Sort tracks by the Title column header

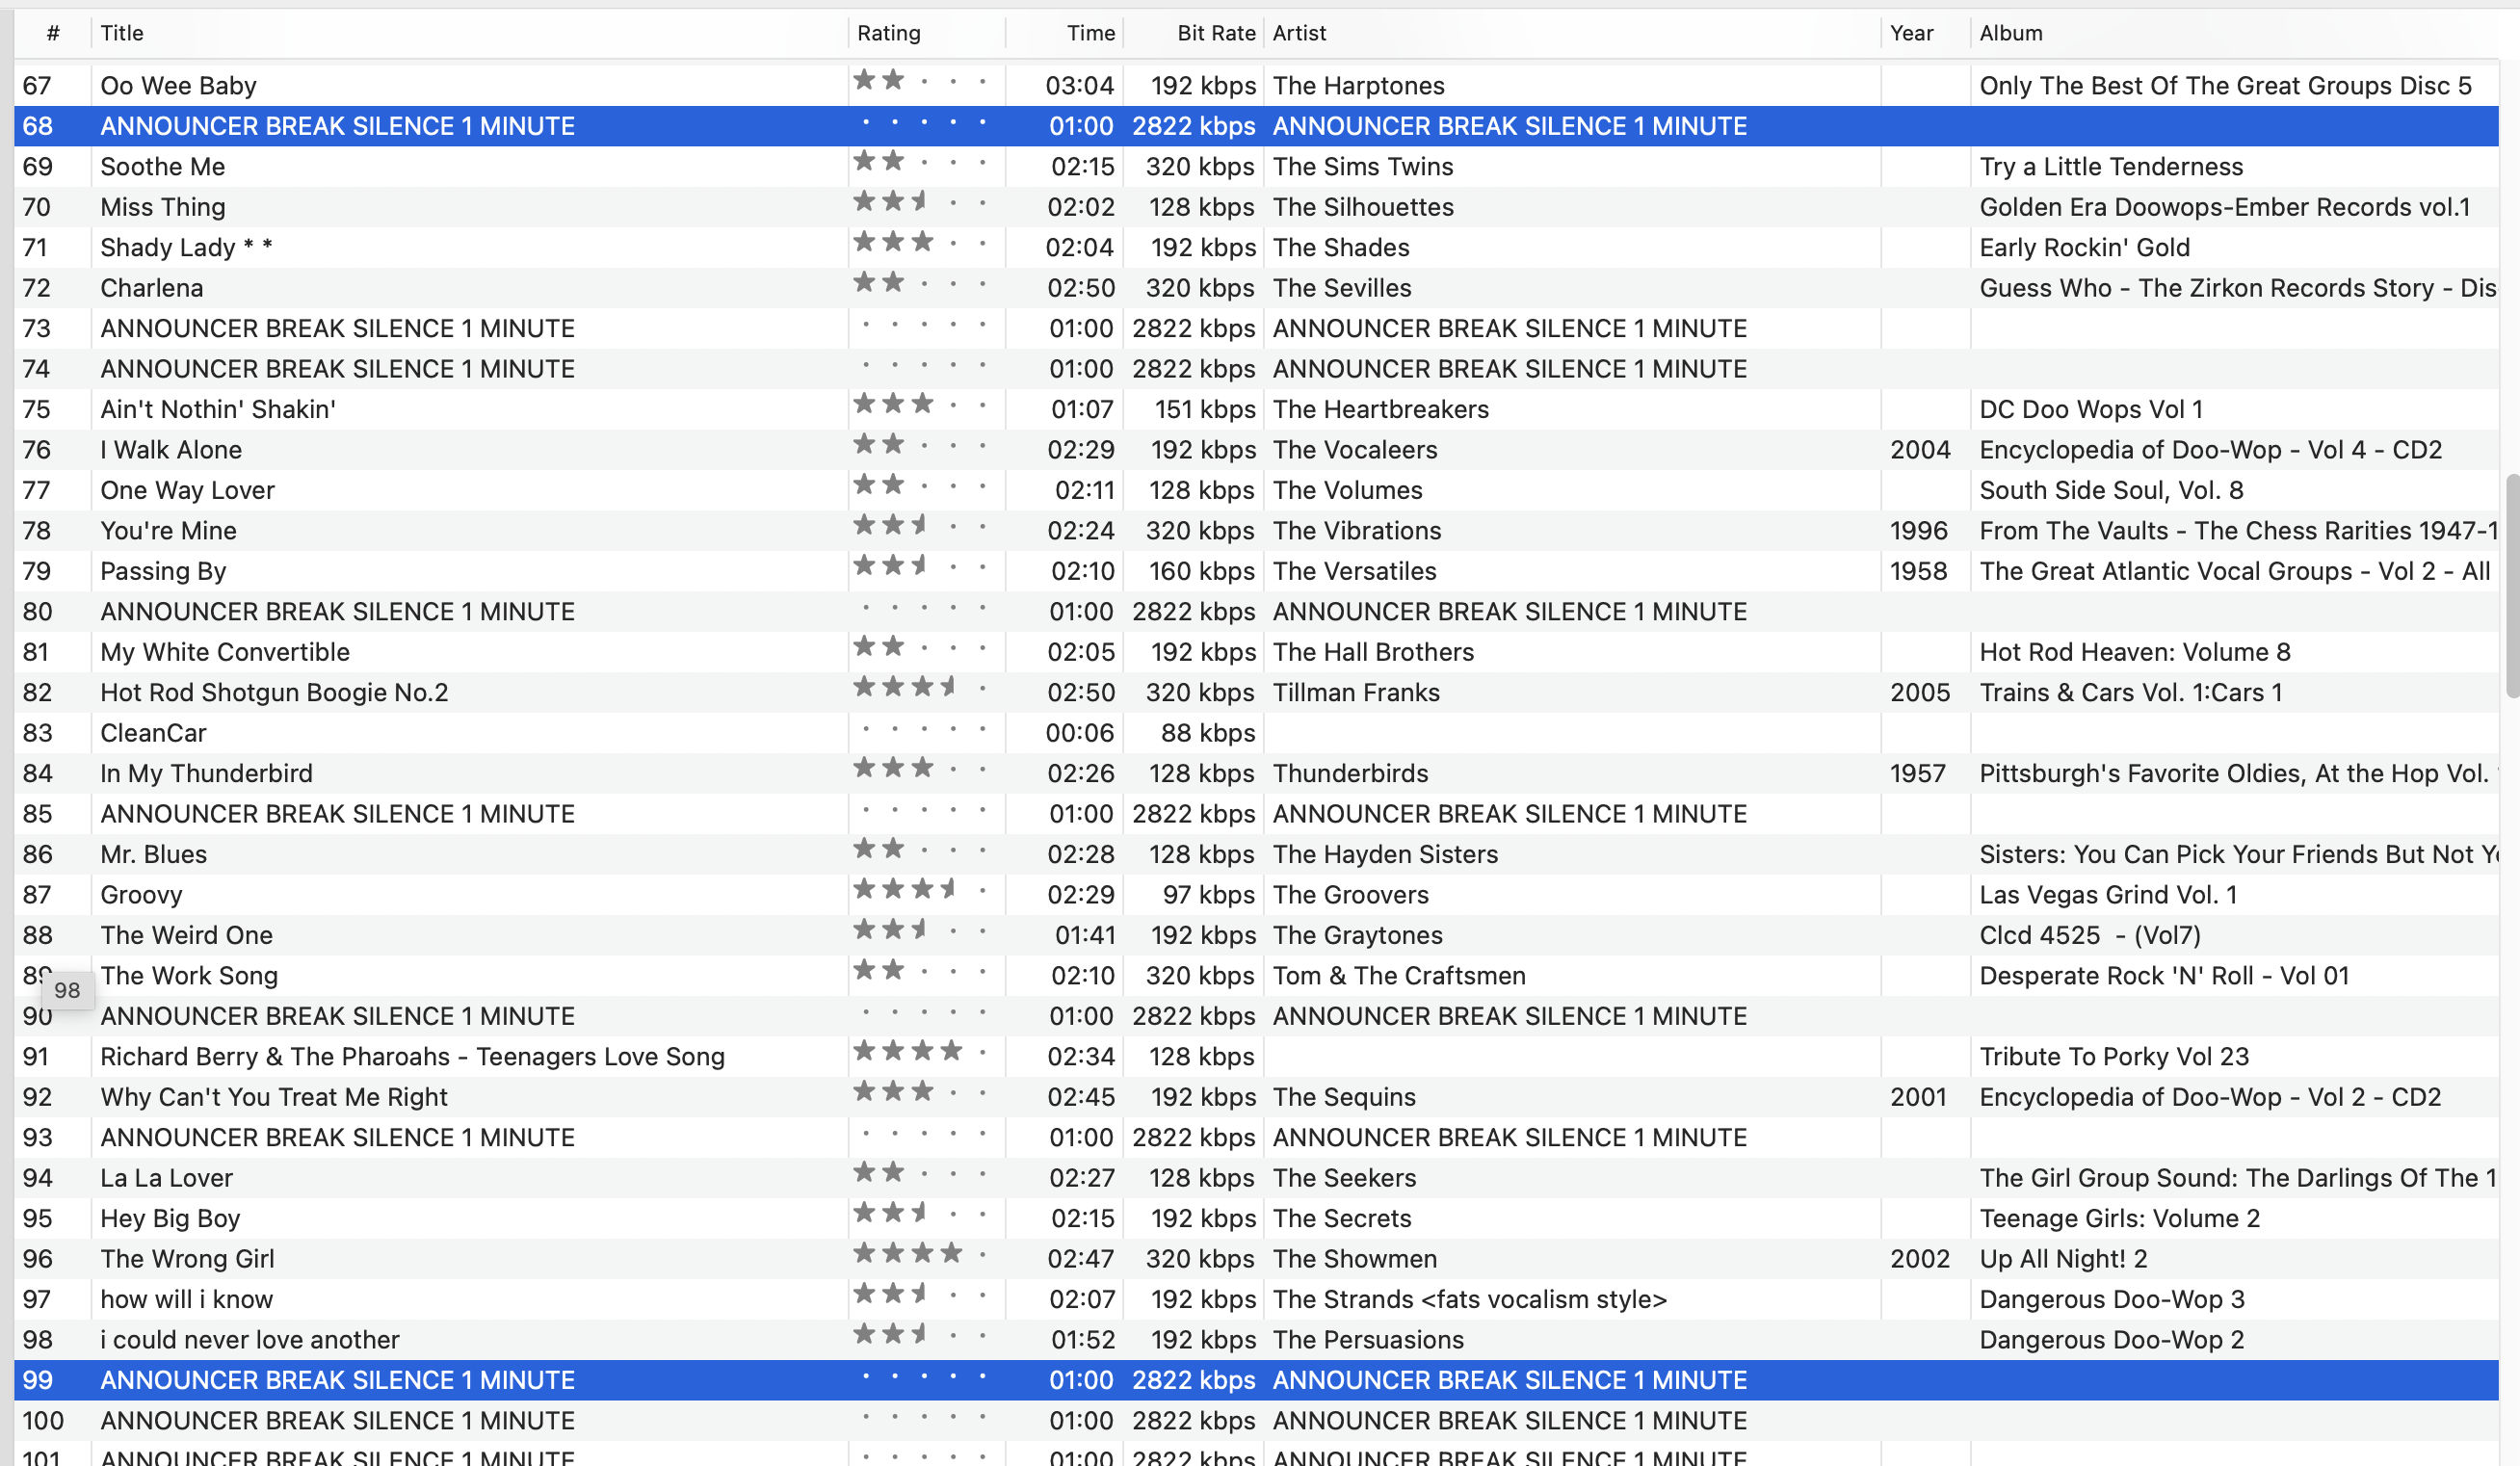pos(122,33)
